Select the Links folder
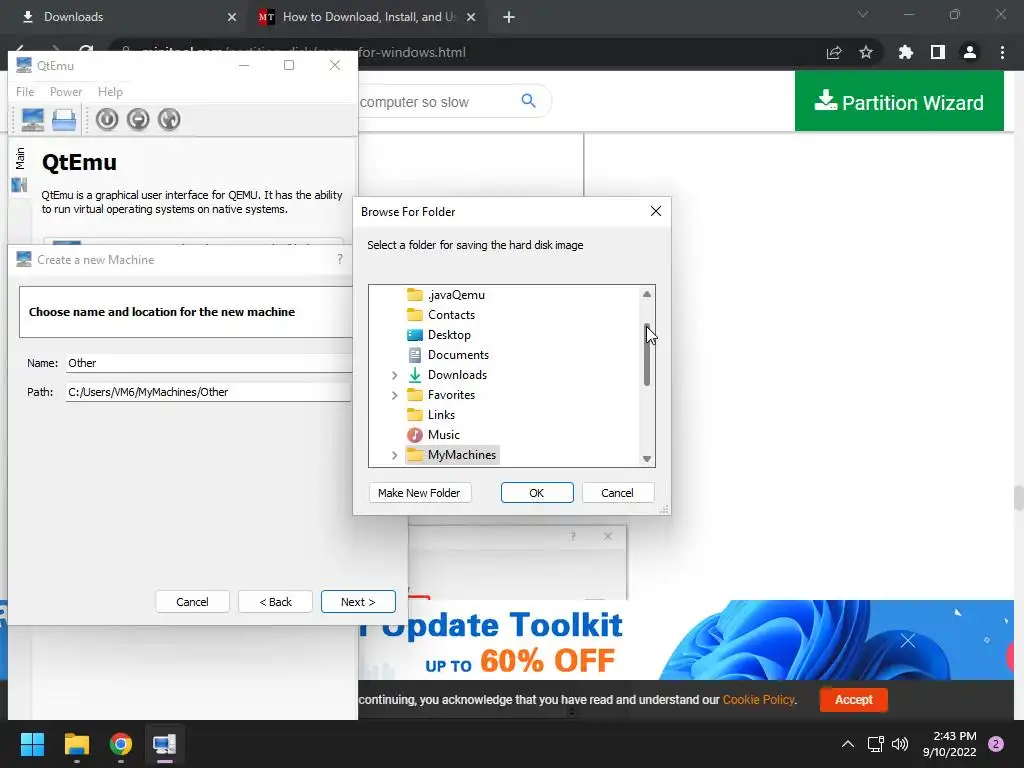 tap(431, 415)
